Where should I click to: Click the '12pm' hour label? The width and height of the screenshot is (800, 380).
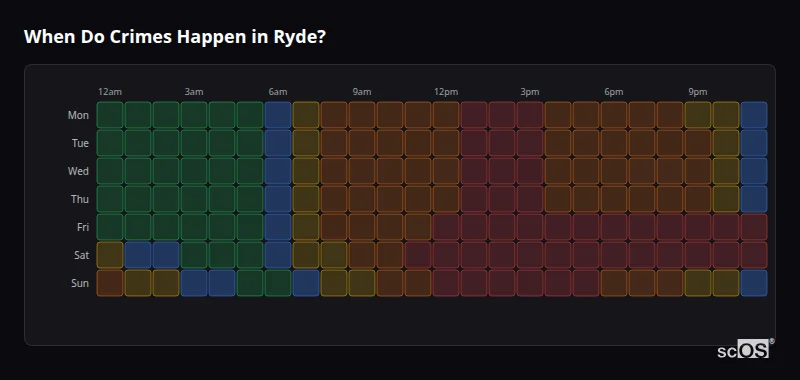(446, 92)
